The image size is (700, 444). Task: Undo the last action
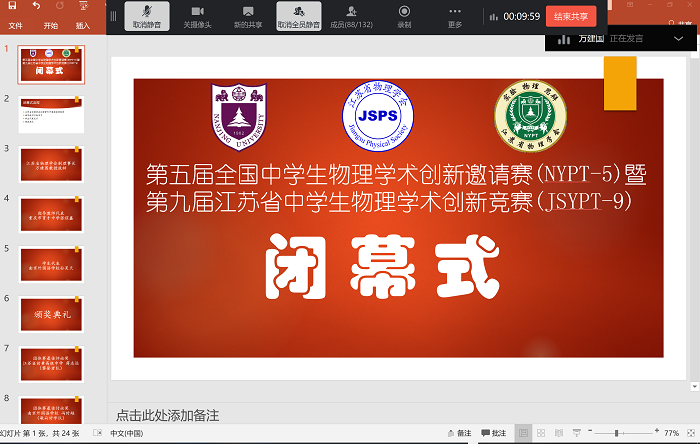(36, 5)
